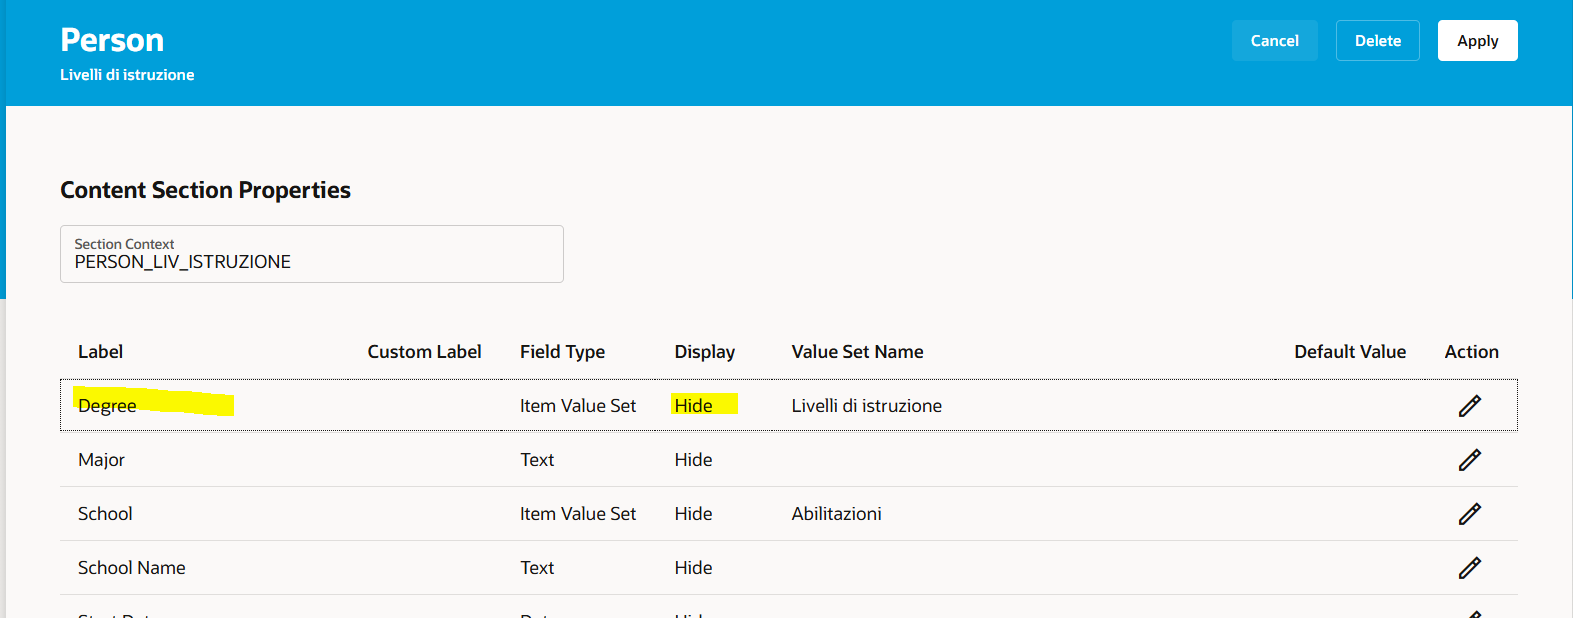The image size is (1573, 618).
Task: Click Text field type in Major row
Action: (x=537, y=460)
